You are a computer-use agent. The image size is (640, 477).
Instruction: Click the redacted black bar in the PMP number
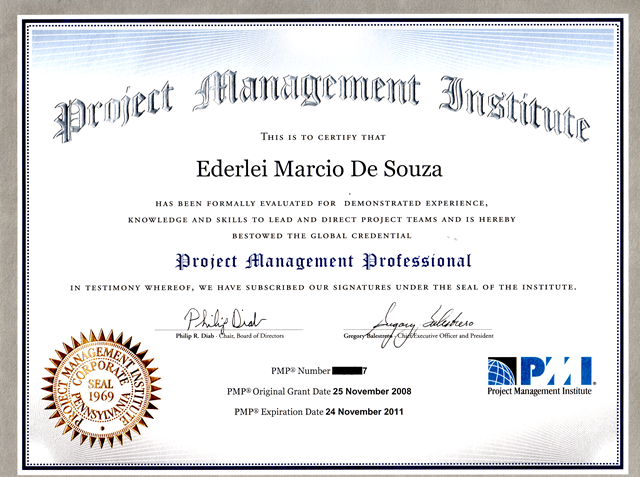pyautogui.click(x=347, y=371)
